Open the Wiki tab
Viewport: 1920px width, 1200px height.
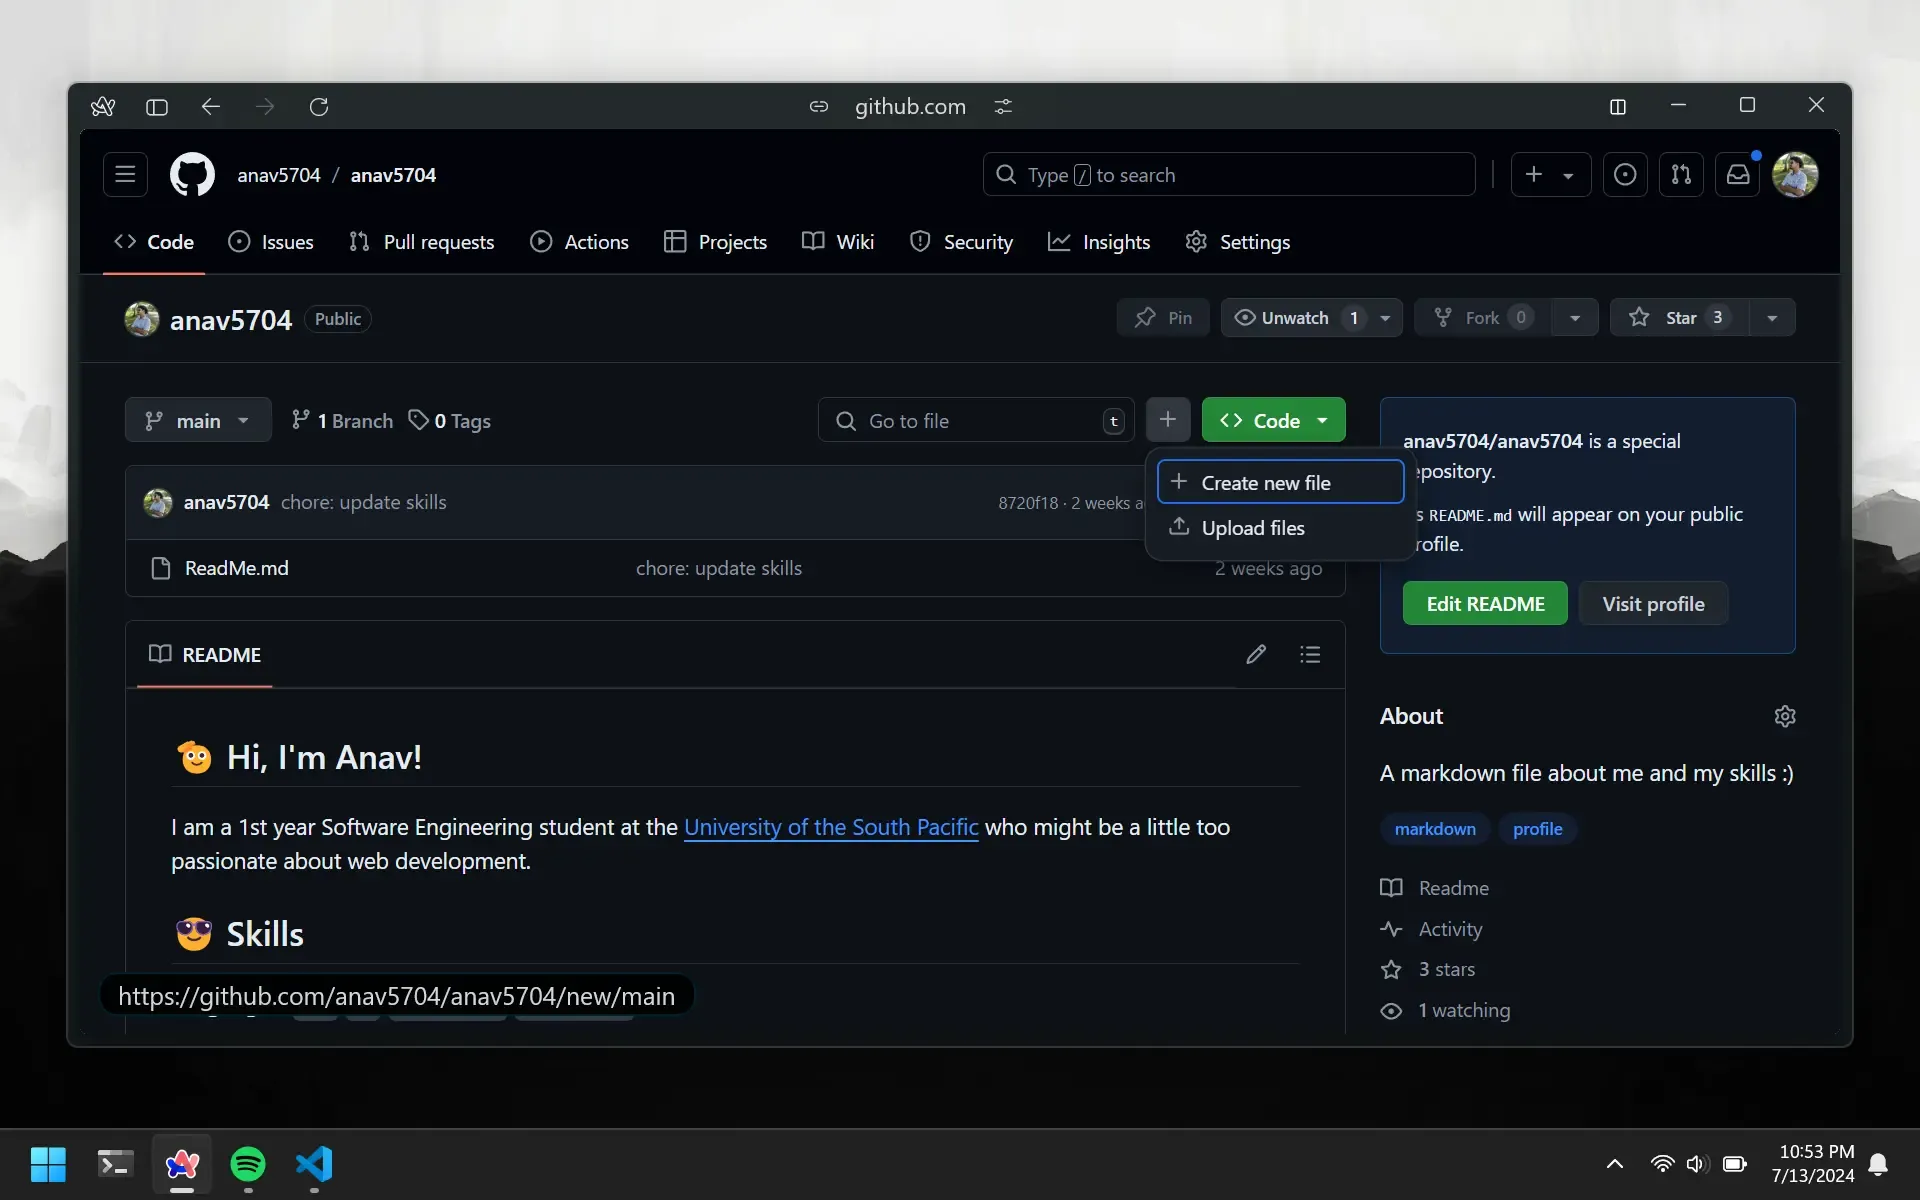(x=838, y=242)
